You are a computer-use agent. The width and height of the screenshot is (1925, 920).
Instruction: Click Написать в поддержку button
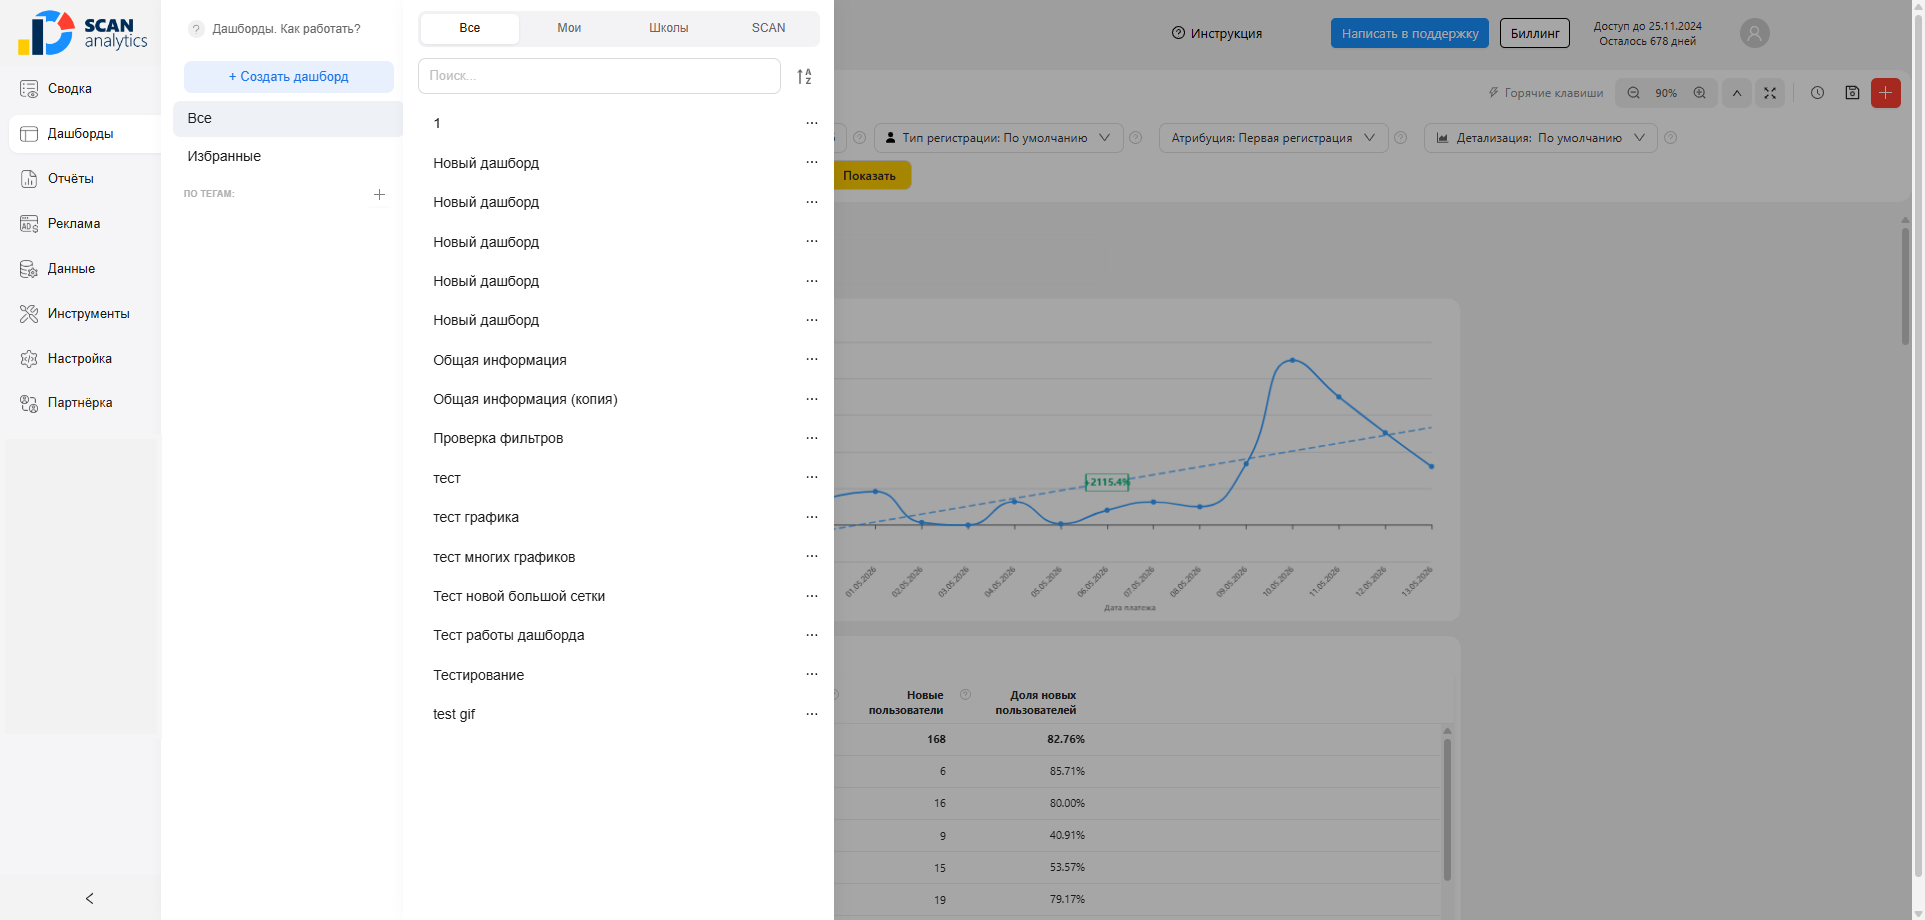pos(1410,33)
